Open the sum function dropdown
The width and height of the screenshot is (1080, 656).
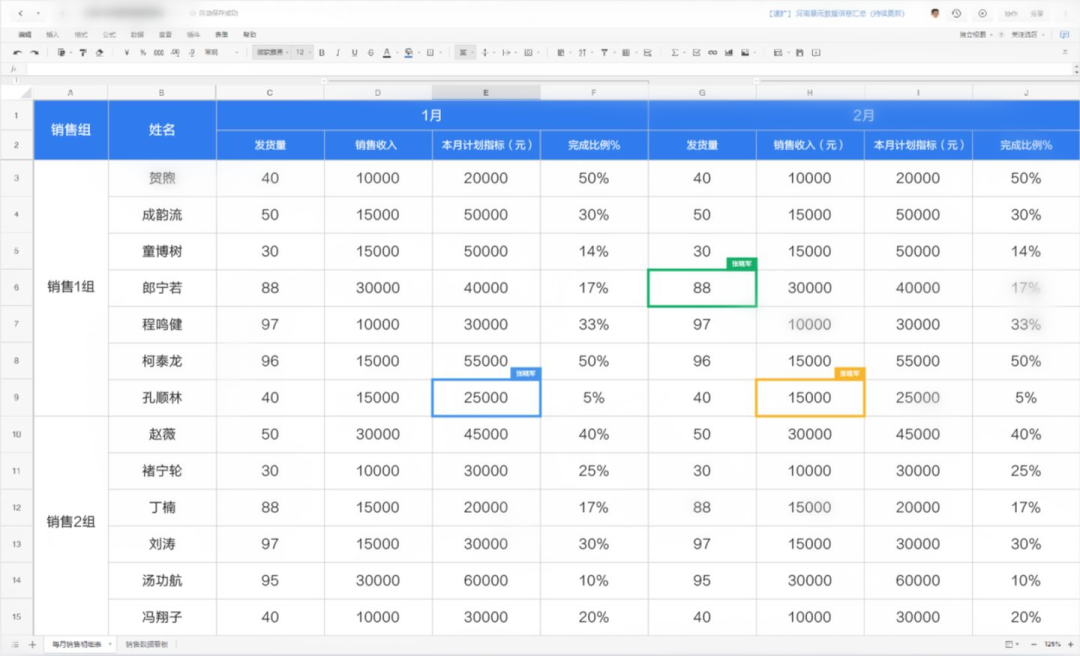point(677,52)
